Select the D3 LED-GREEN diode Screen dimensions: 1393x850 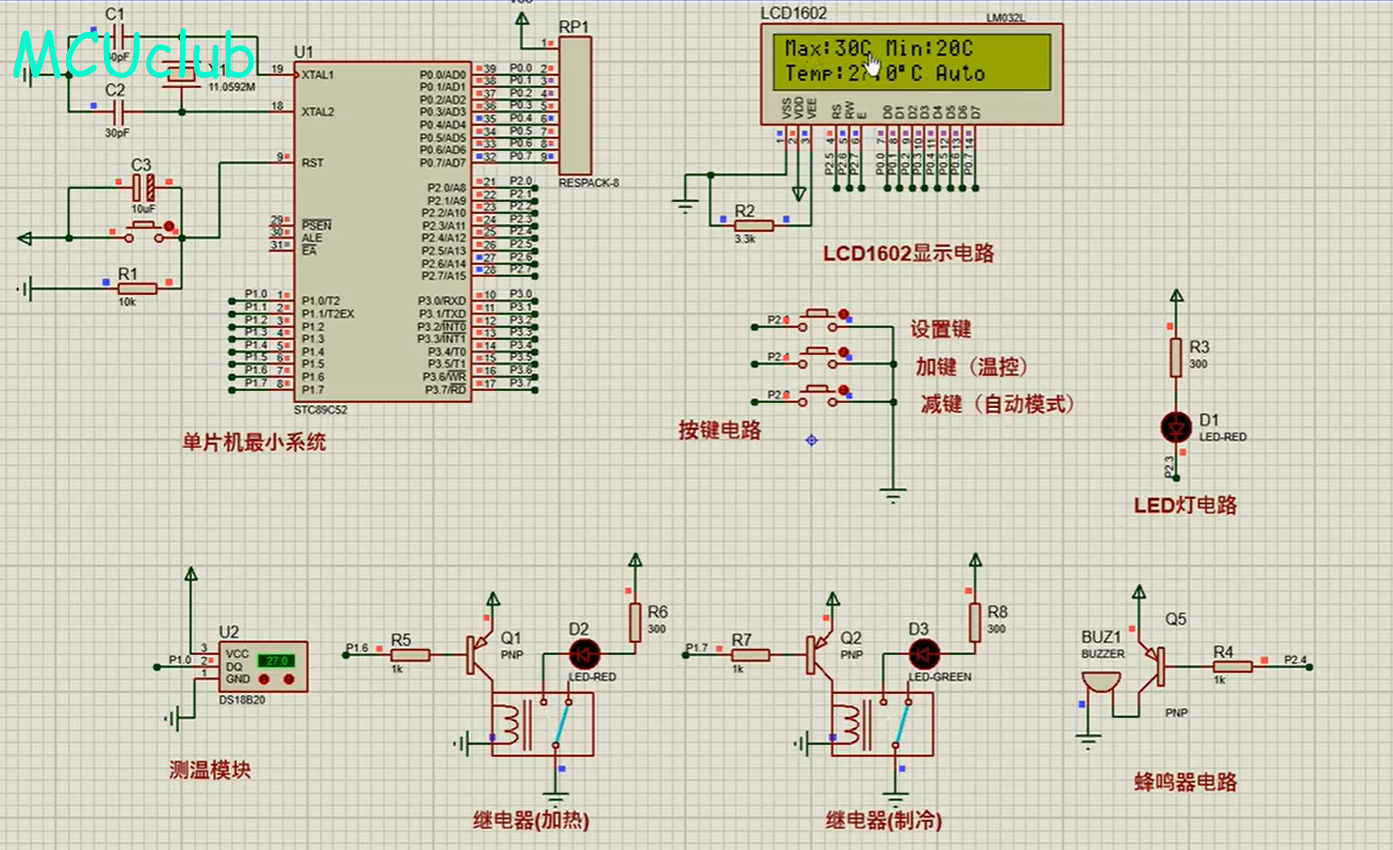click(922, 655)
